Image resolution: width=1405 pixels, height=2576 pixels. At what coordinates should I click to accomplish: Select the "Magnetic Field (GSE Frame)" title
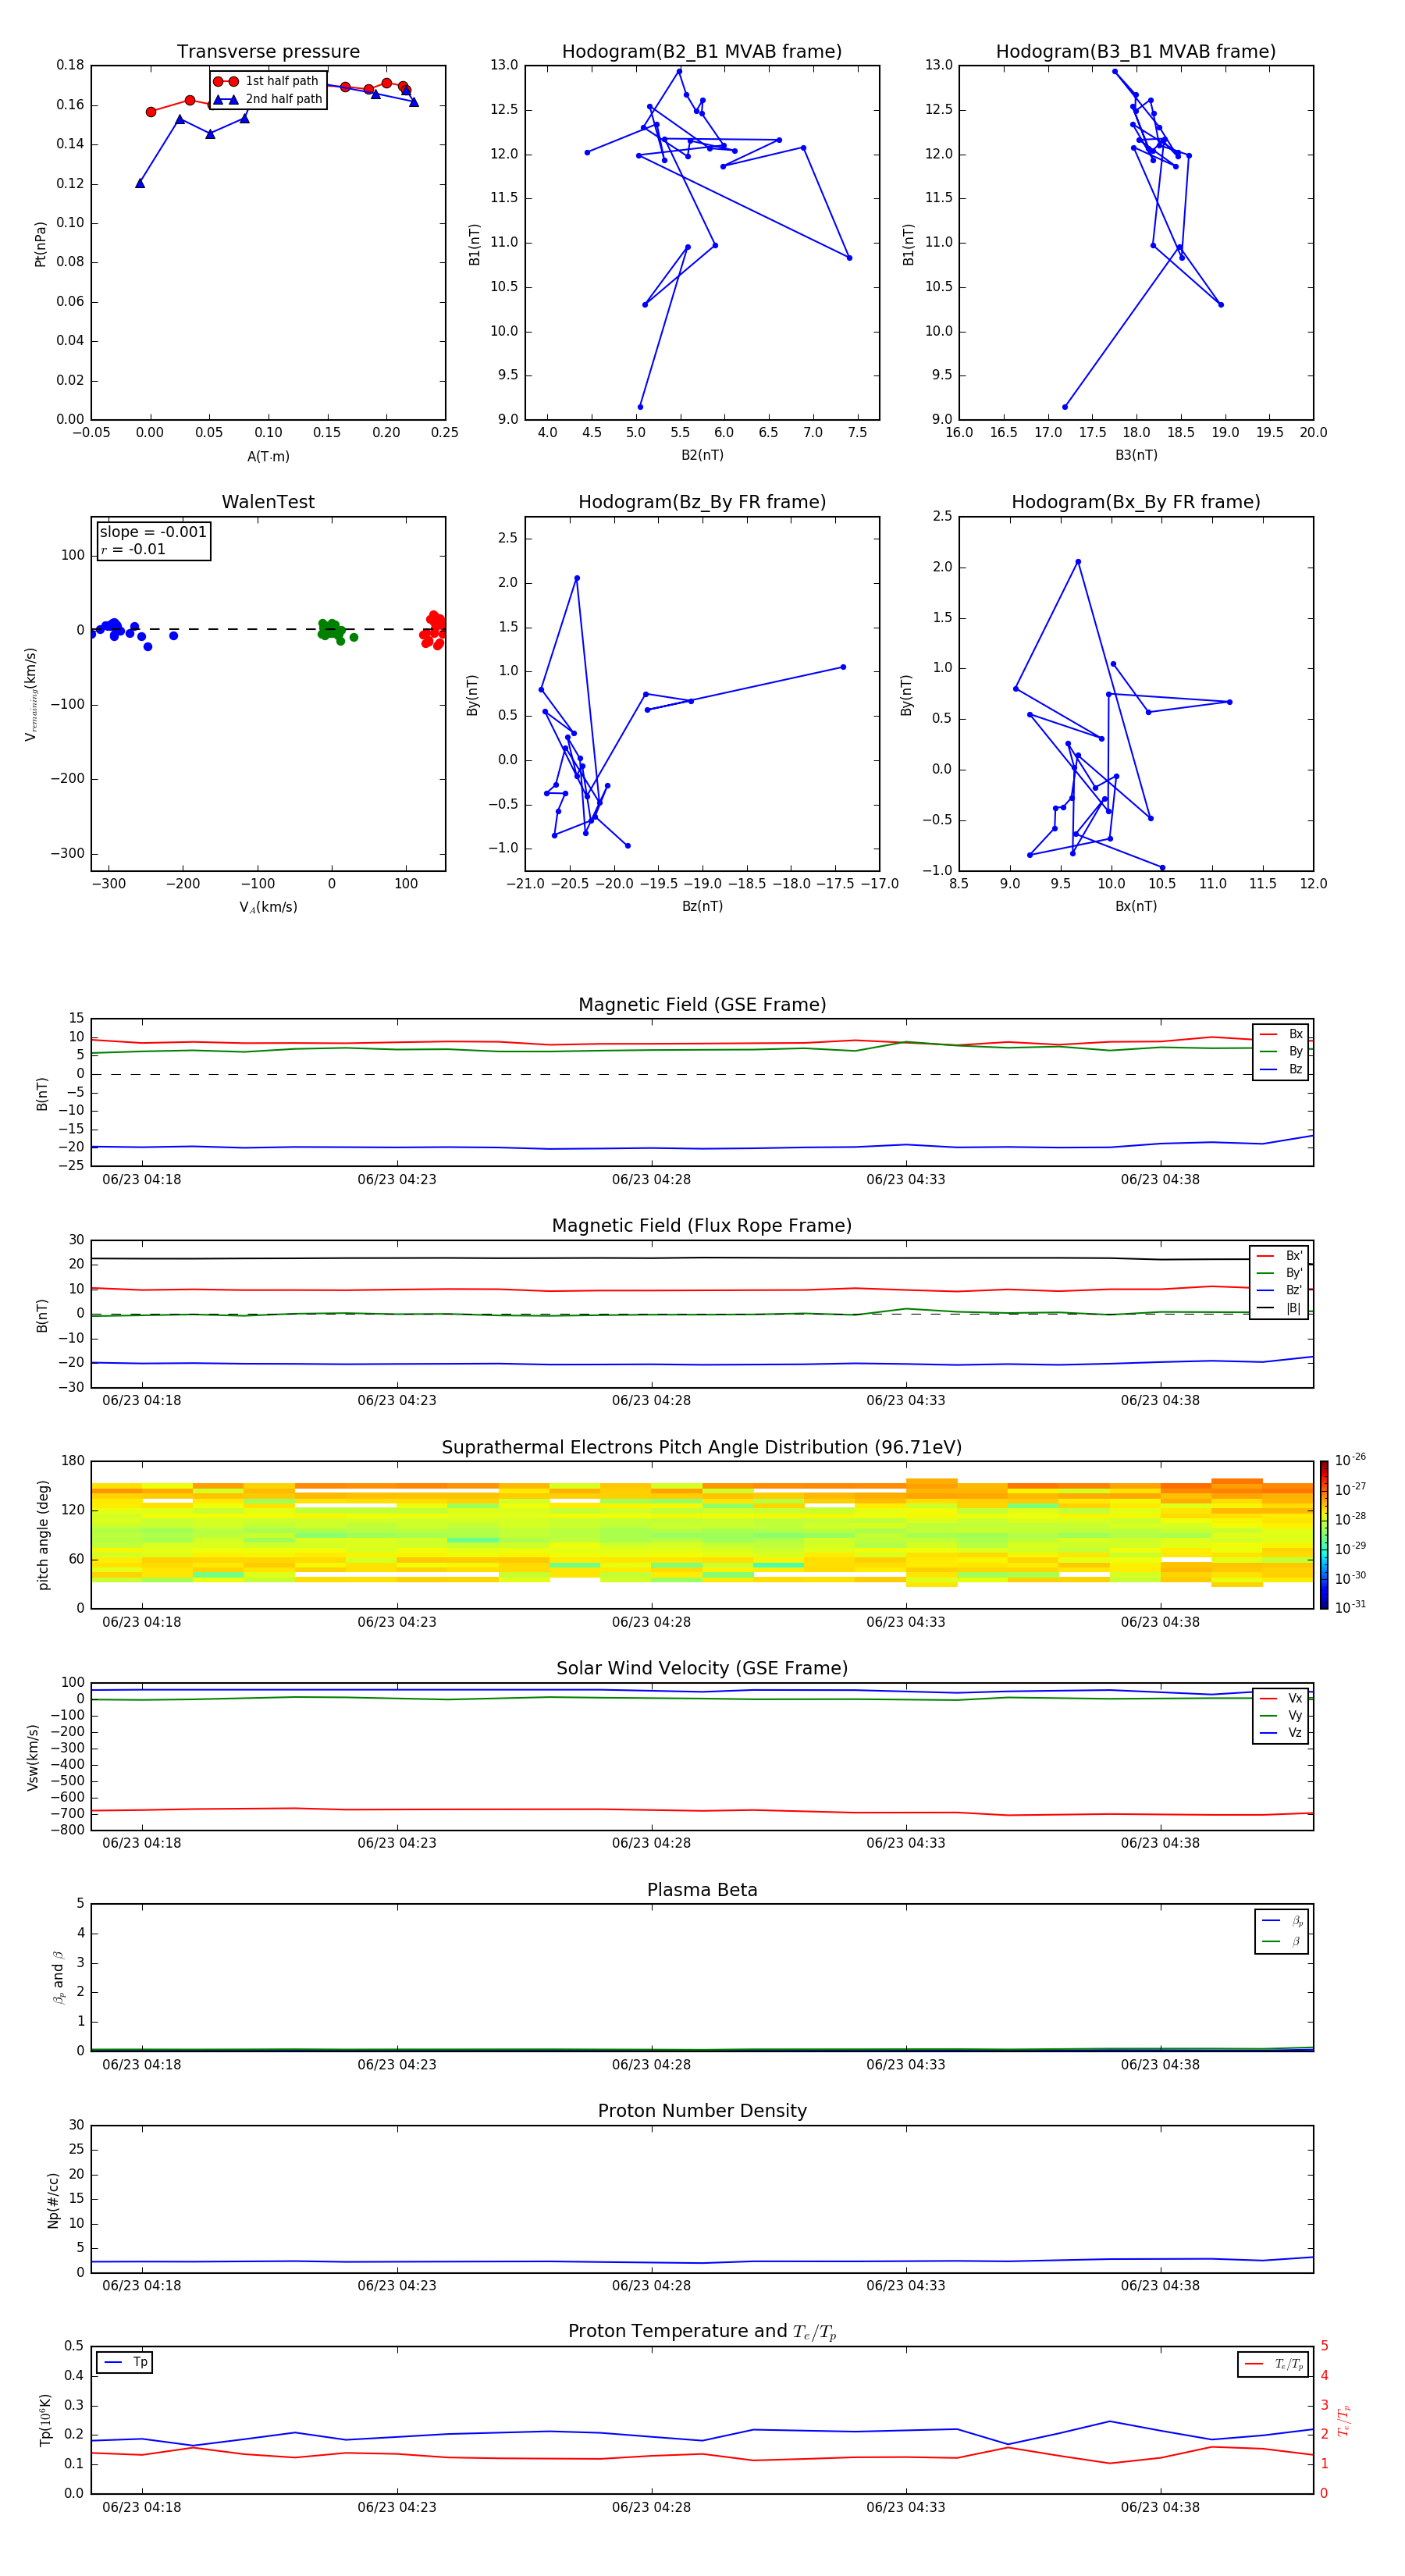pos(702,1005)
